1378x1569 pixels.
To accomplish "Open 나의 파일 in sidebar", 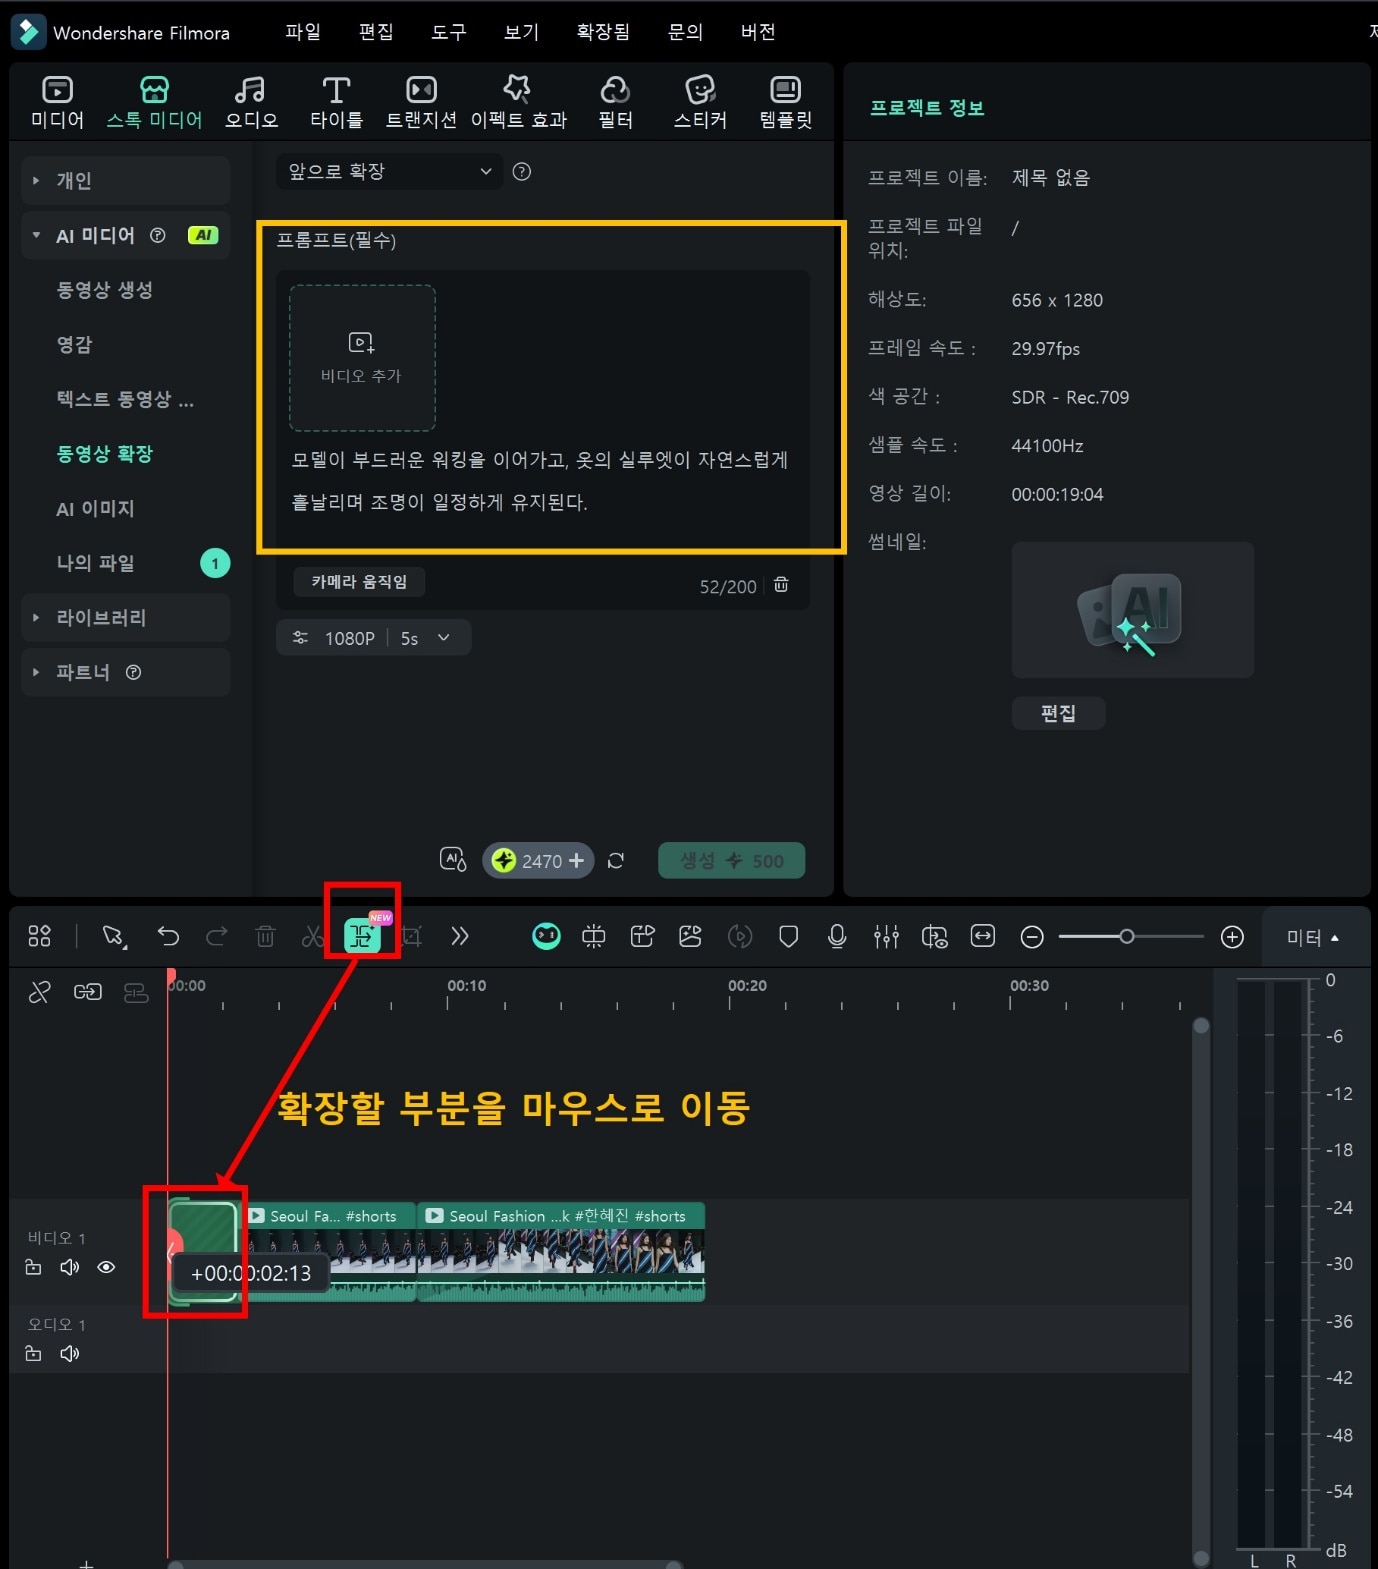I will tap(95, 563).
